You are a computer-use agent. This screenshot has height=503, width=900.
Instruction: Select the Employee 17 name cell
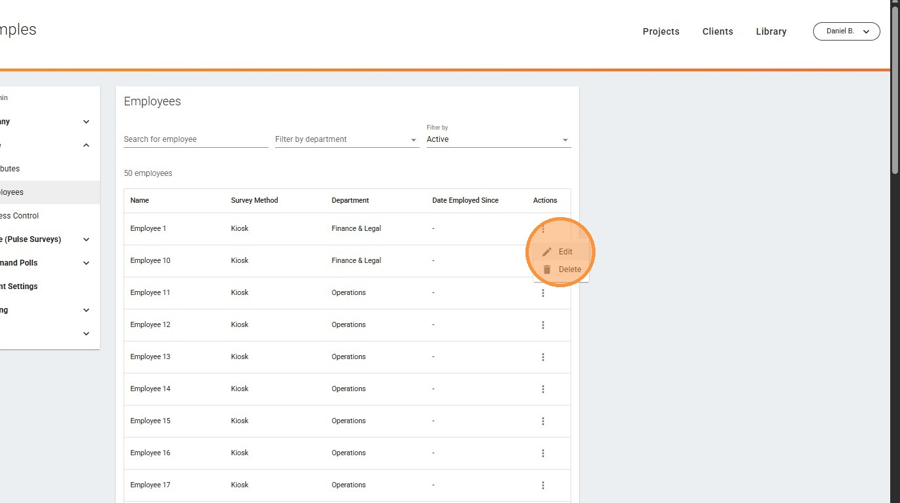point(150,486)
